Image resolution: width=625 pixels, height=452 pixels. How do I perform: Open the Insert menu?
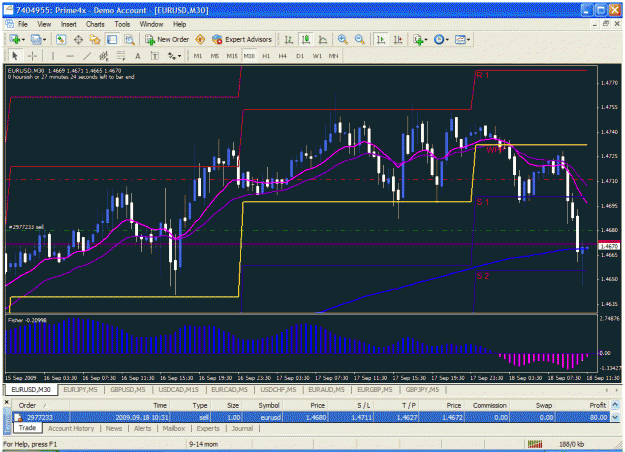click(69, 24)
